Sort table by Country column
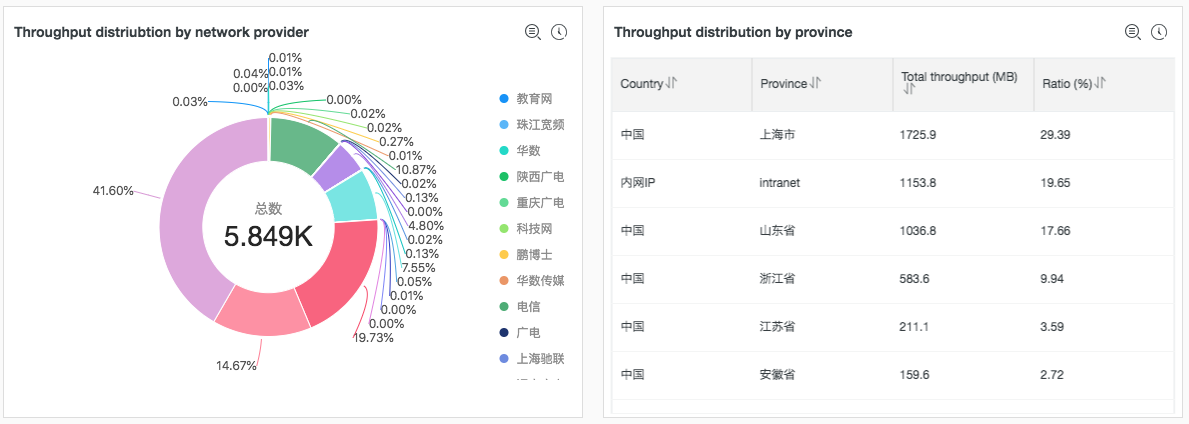This screenshot has width=1189, height=424. coord(671,83)
